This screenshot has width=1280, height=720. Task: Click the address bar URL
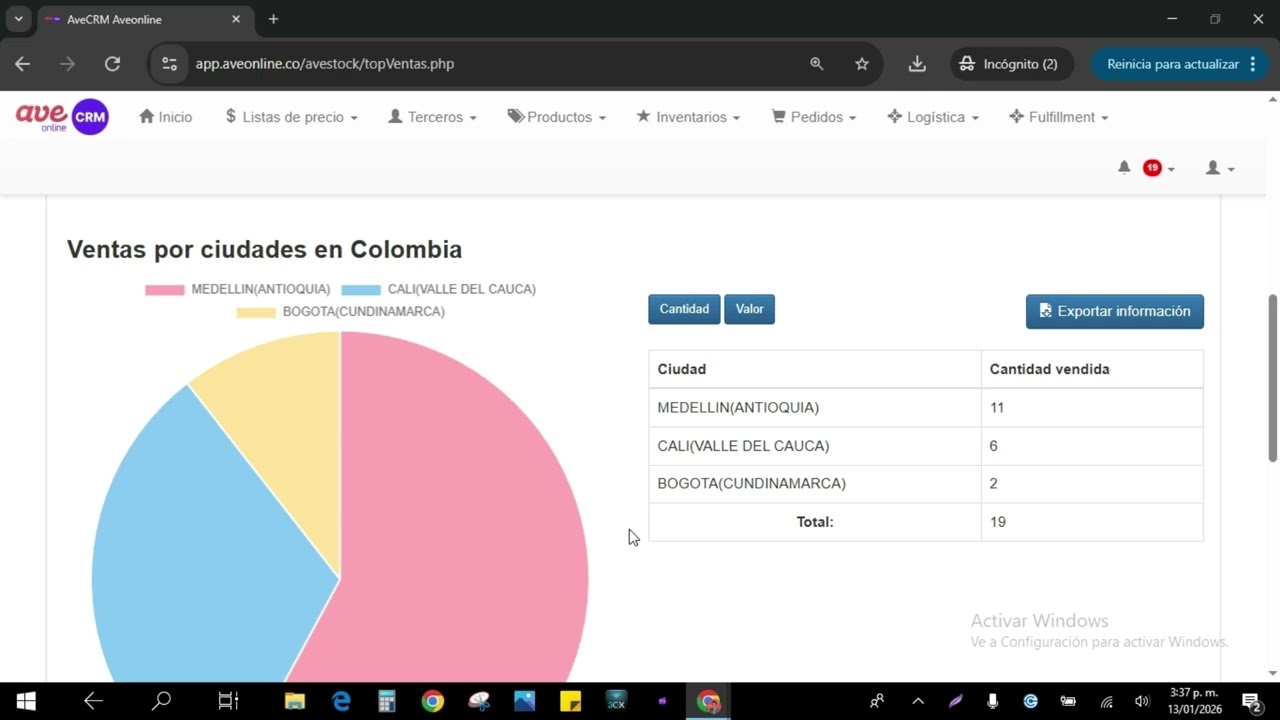click(324, 64)
